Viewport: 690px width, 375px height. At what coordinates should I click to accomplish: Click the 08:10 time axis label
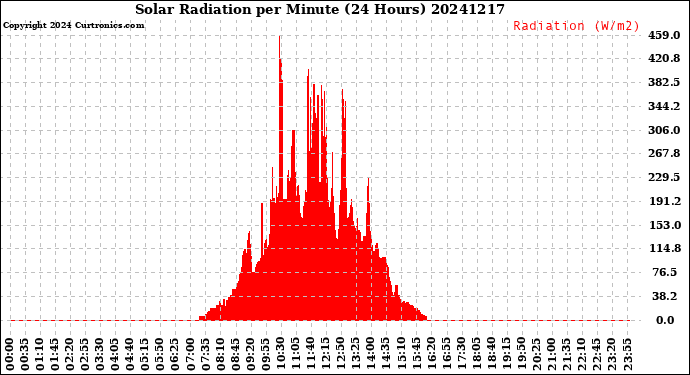[x=220, y=355]
